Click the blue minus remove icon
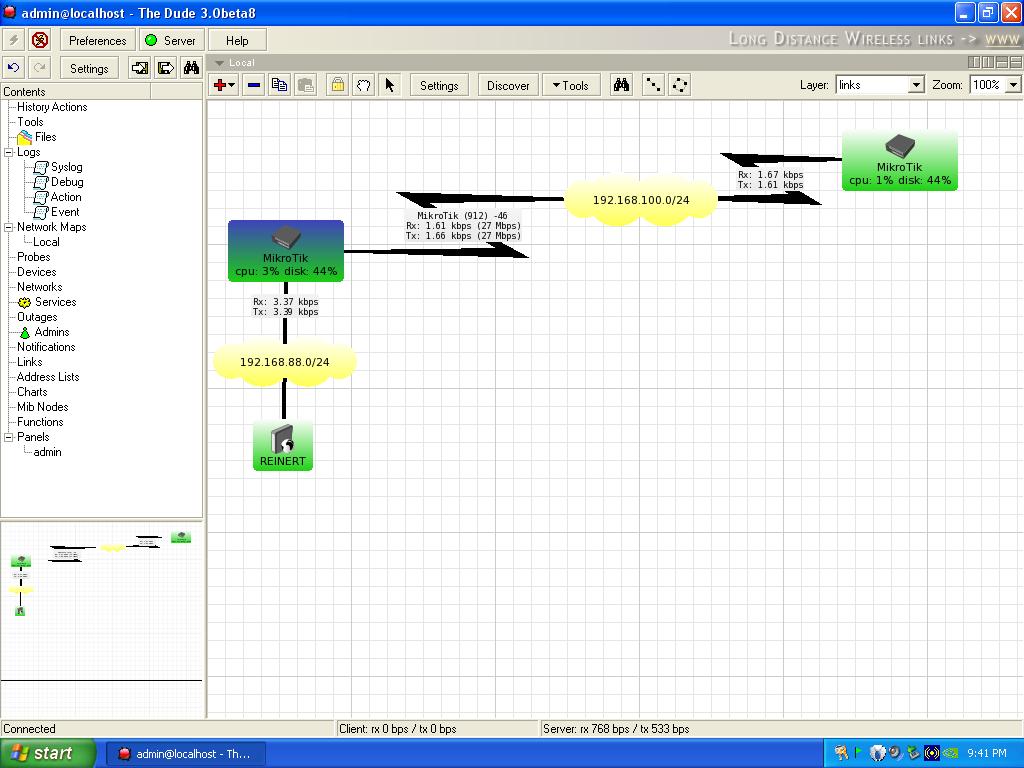The width and height of the screenshot is (1024, 768). [254, 85]
